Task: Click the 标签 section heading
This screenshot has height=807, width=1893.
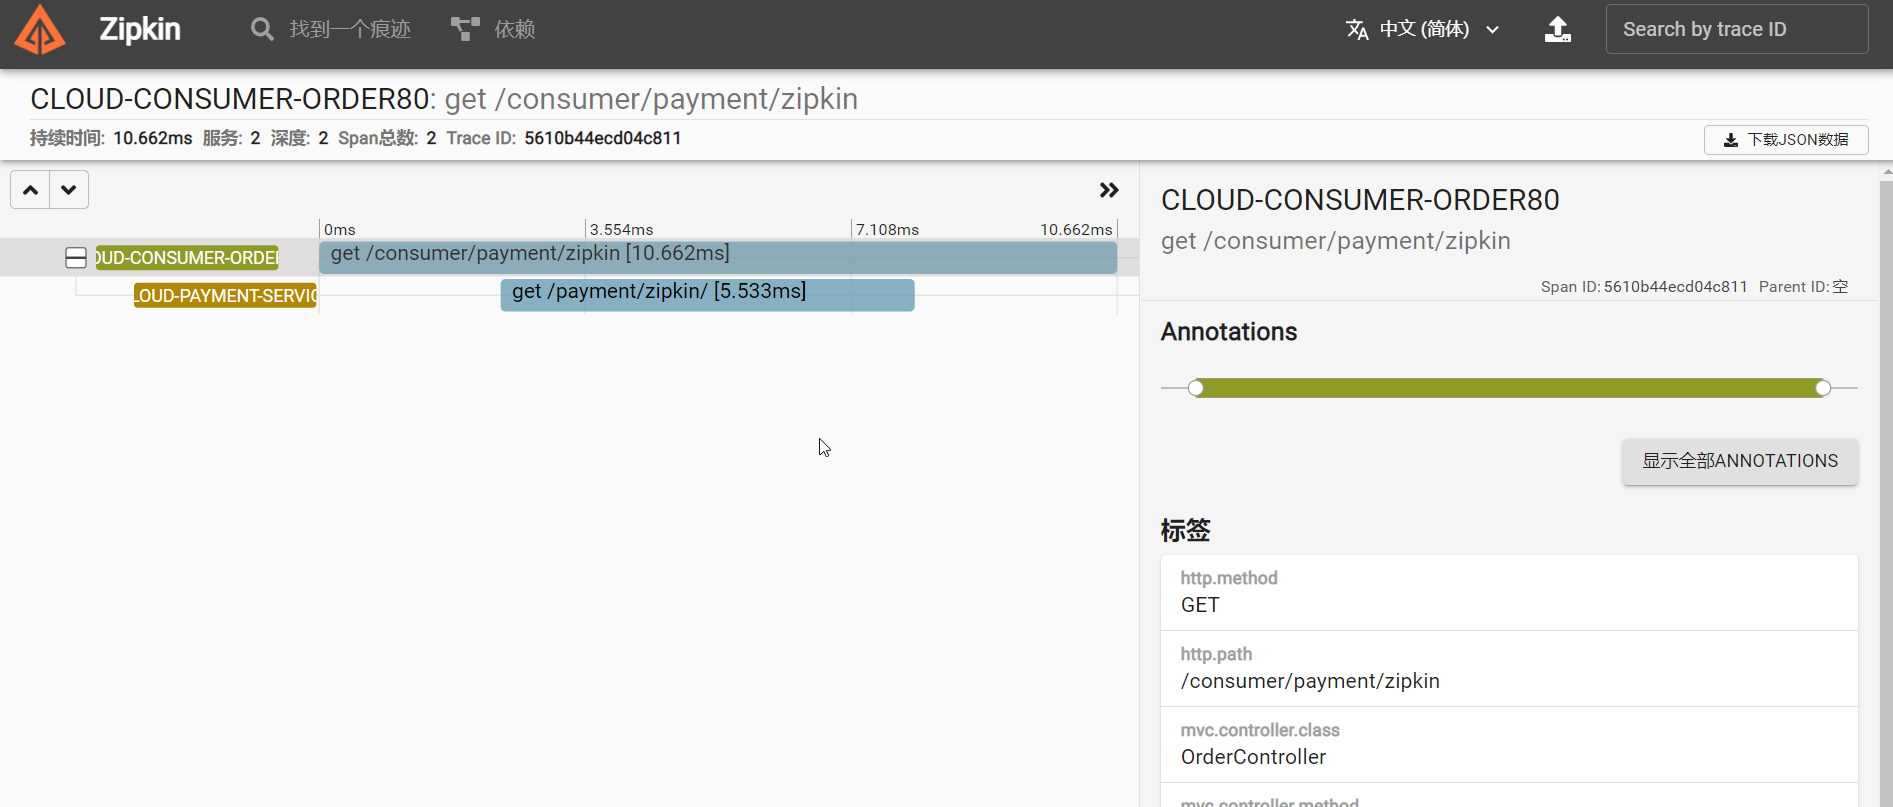Action: click(1186, 530)
